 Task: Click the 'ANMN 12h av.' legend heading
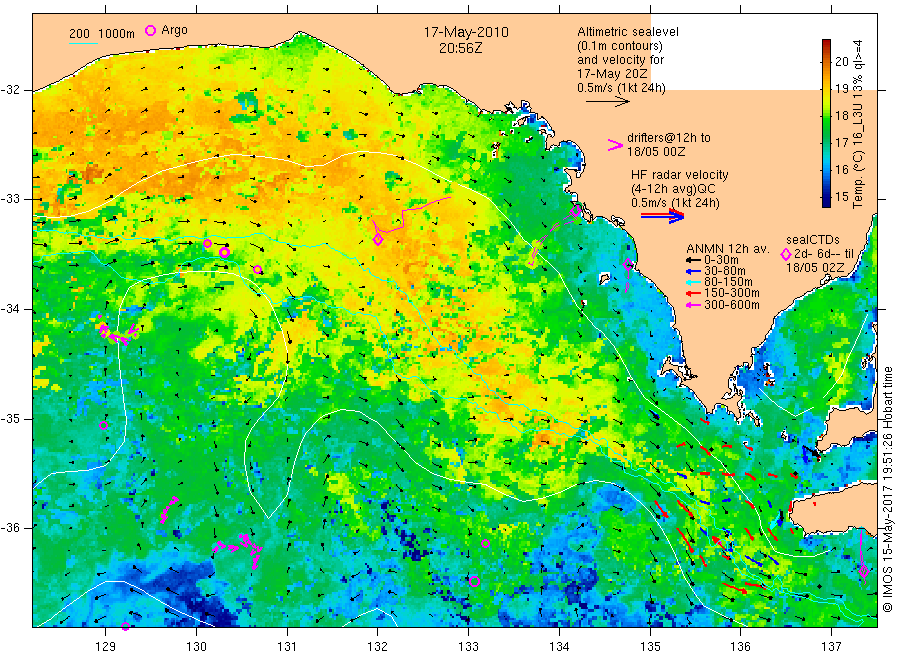click(x=727, y=249)
